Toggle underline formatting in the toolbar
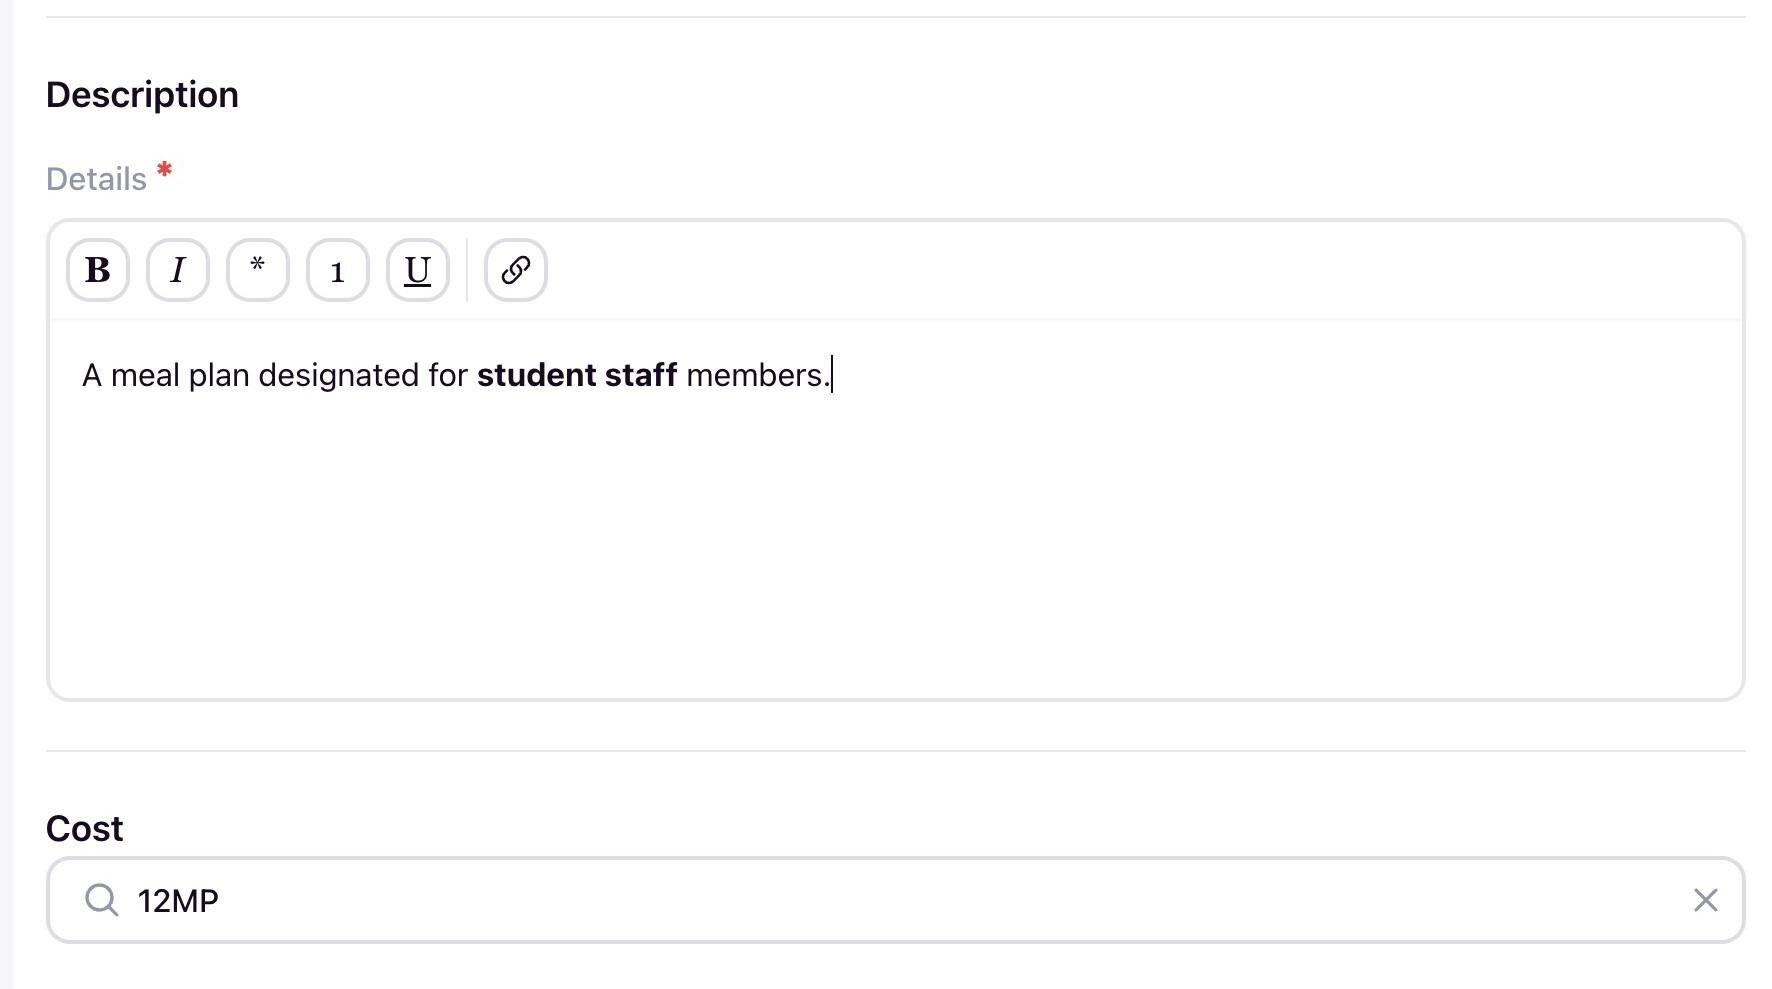Viewport: 1772px width, 989px height. [x=418, y=270]
